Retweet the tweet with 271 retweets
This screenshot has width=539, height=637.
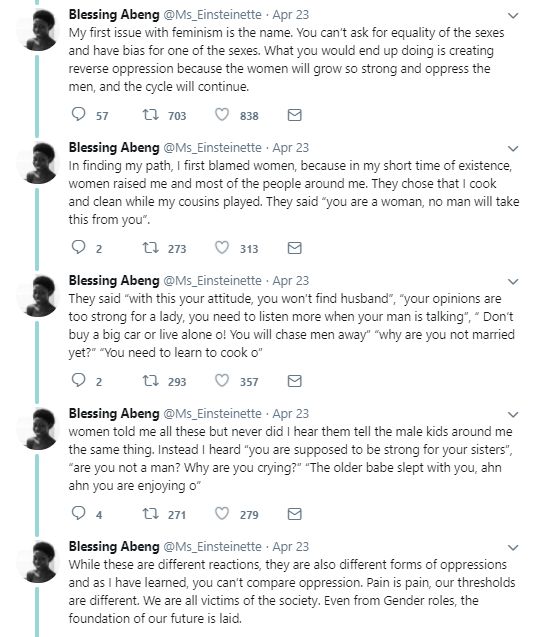[x=150, y=514]
